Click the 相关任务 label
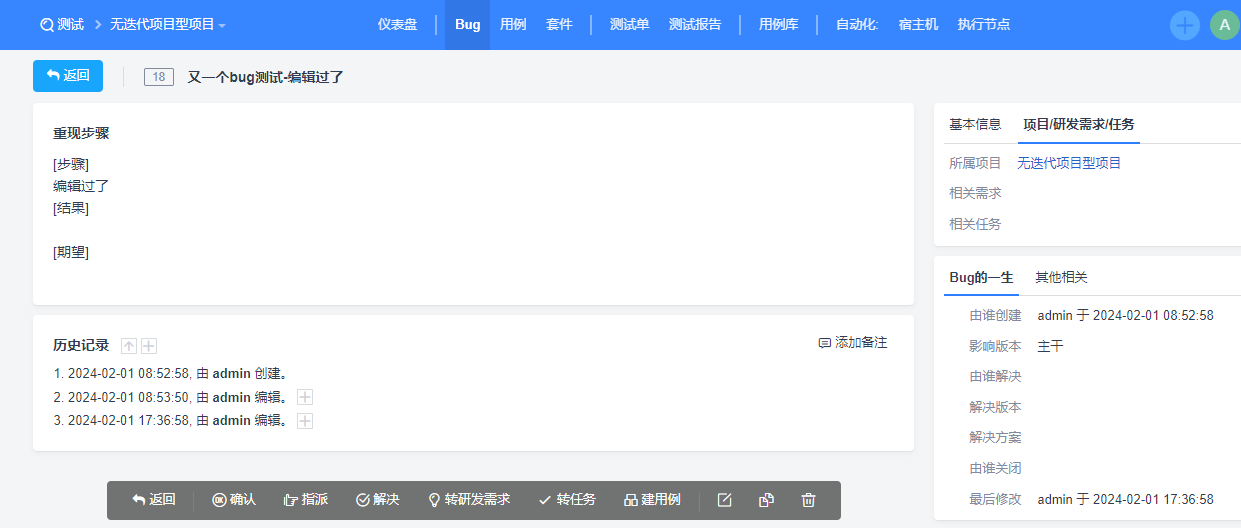The height and width of the screenshot is (528, 1241). point(975,224)
